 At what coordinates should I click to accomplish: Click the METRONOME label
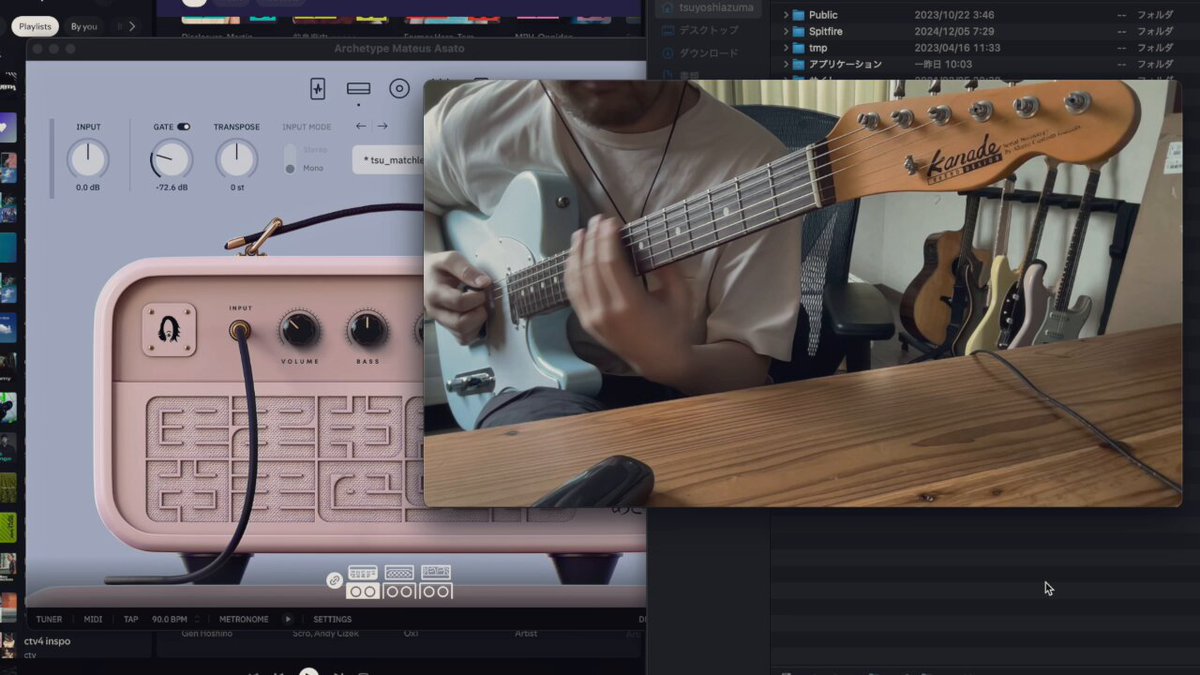click(x=244, y=619)
